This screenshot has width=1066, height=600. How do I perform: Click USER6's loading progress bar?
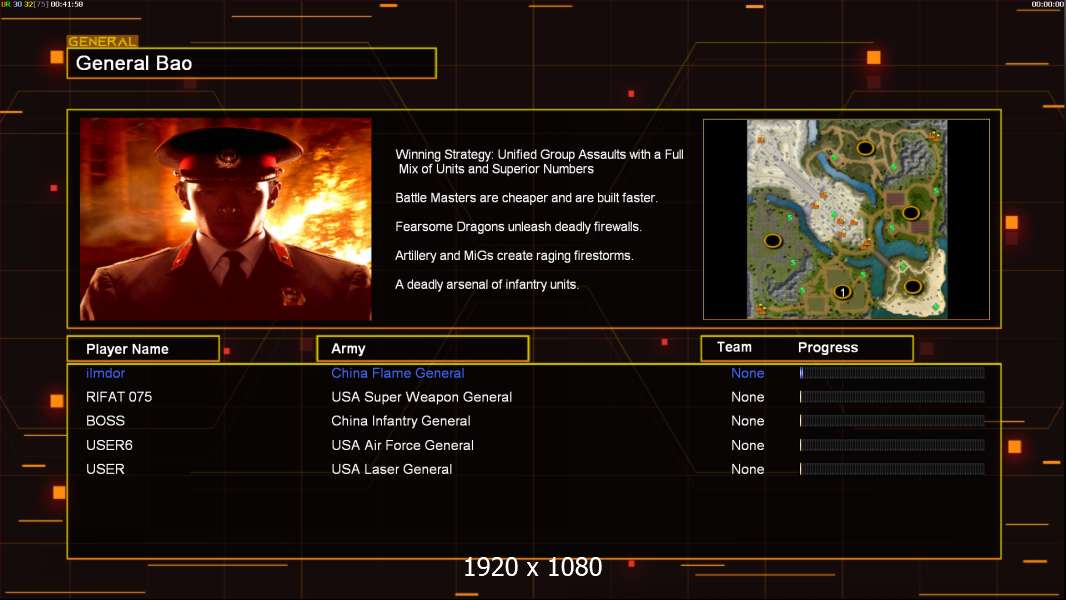(x=892, y=445)
